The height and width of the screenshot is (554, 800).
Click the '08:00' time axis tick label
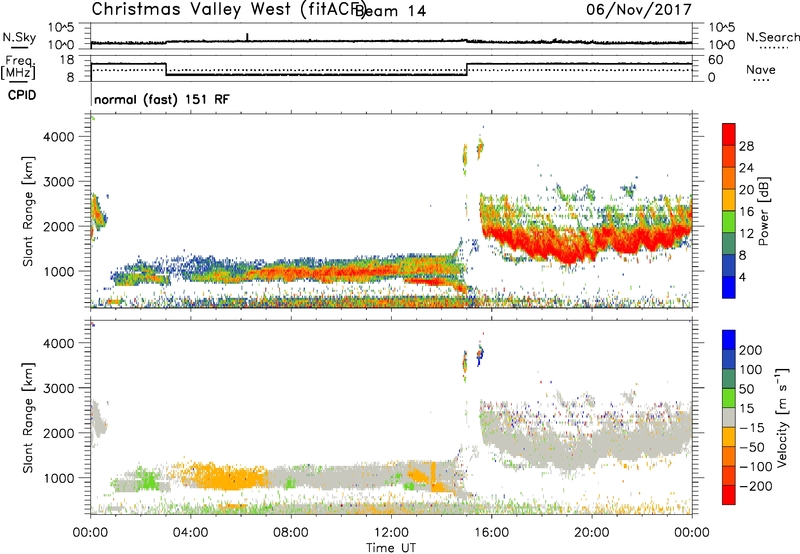point(291,533)
